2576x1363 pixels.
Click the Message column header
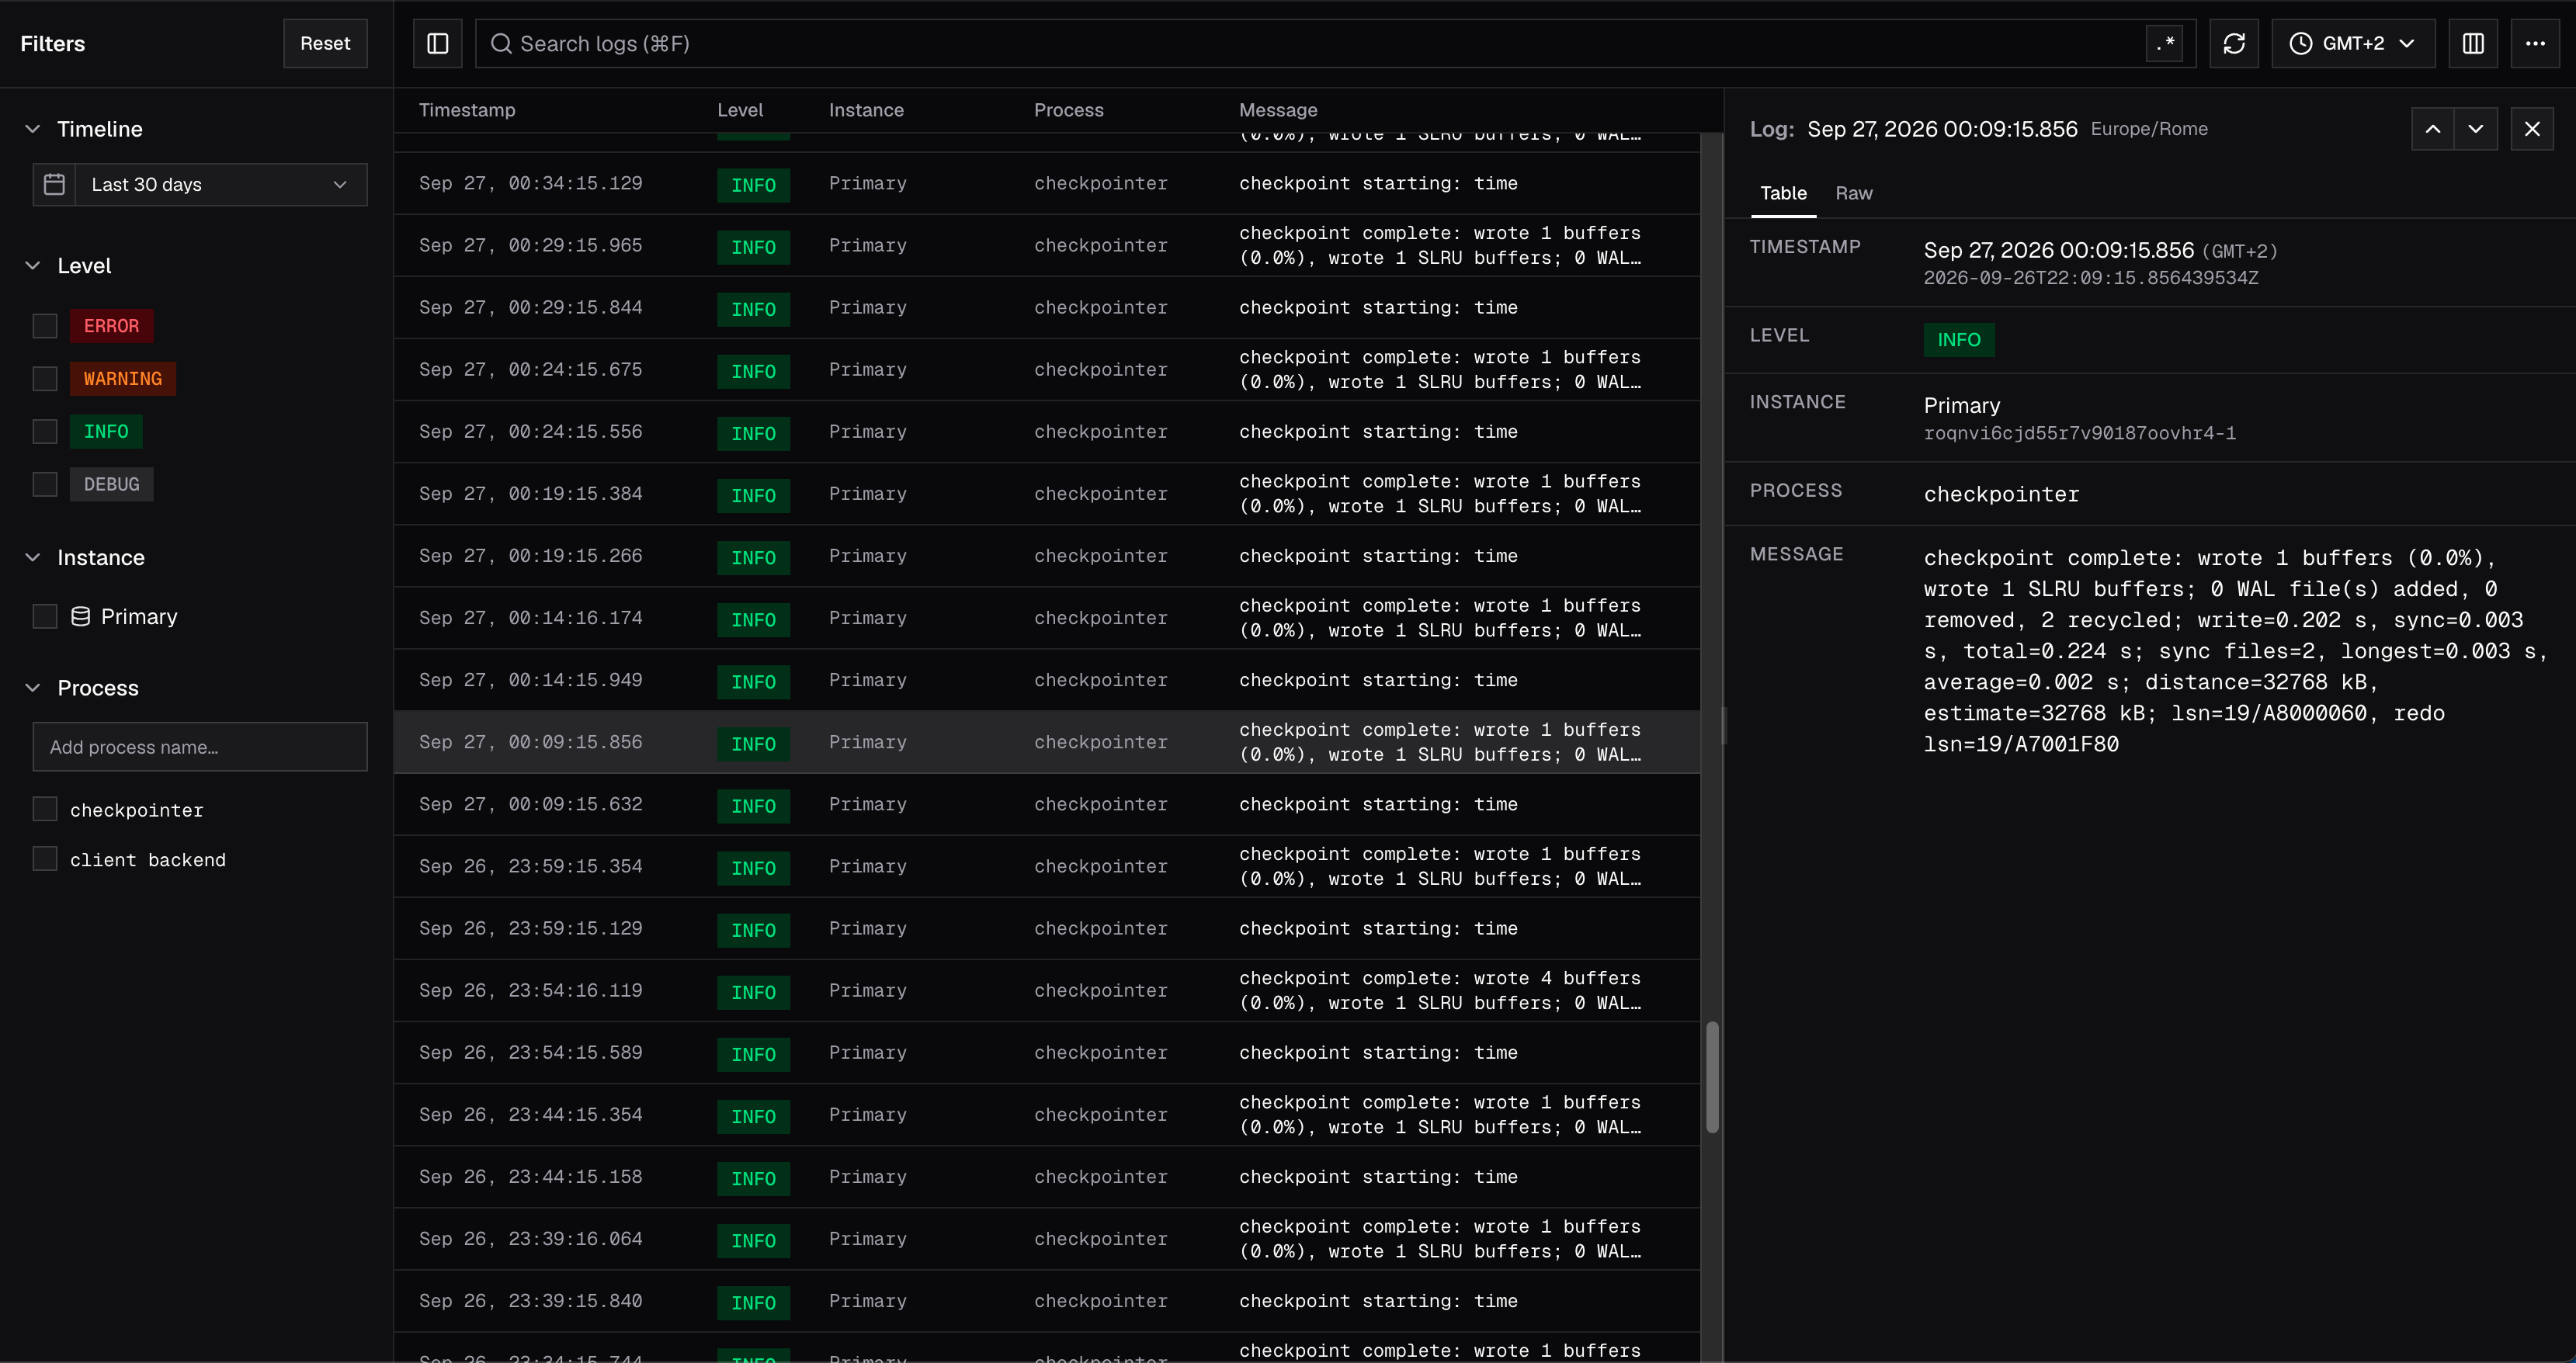coord(1278,110)
